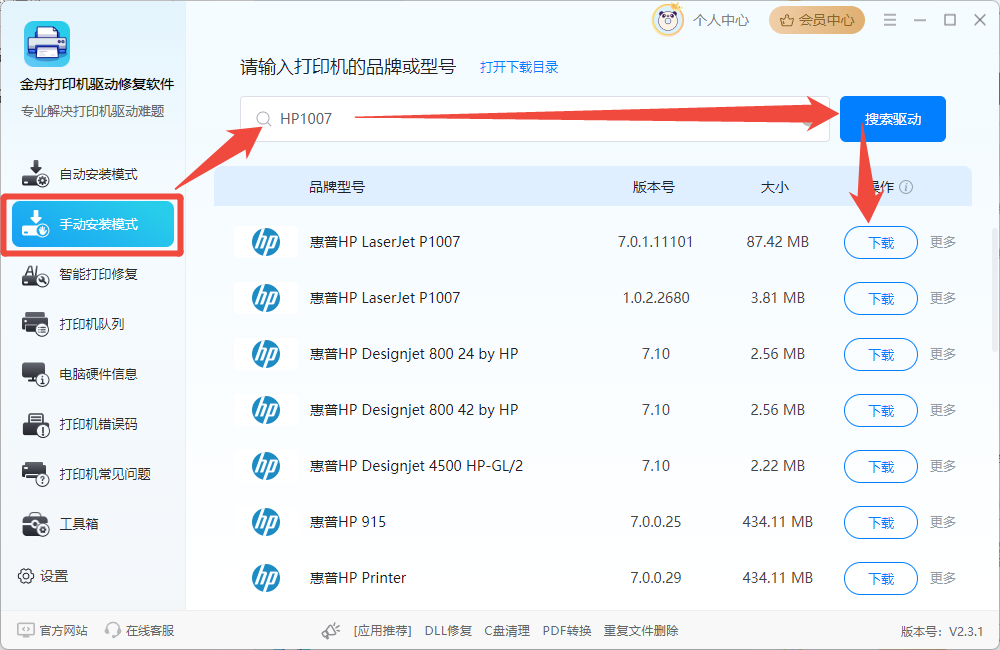Click the HP logo for Designjet 800 24
This screenshot has height=650, width=1000.
[x=266, y=354]
